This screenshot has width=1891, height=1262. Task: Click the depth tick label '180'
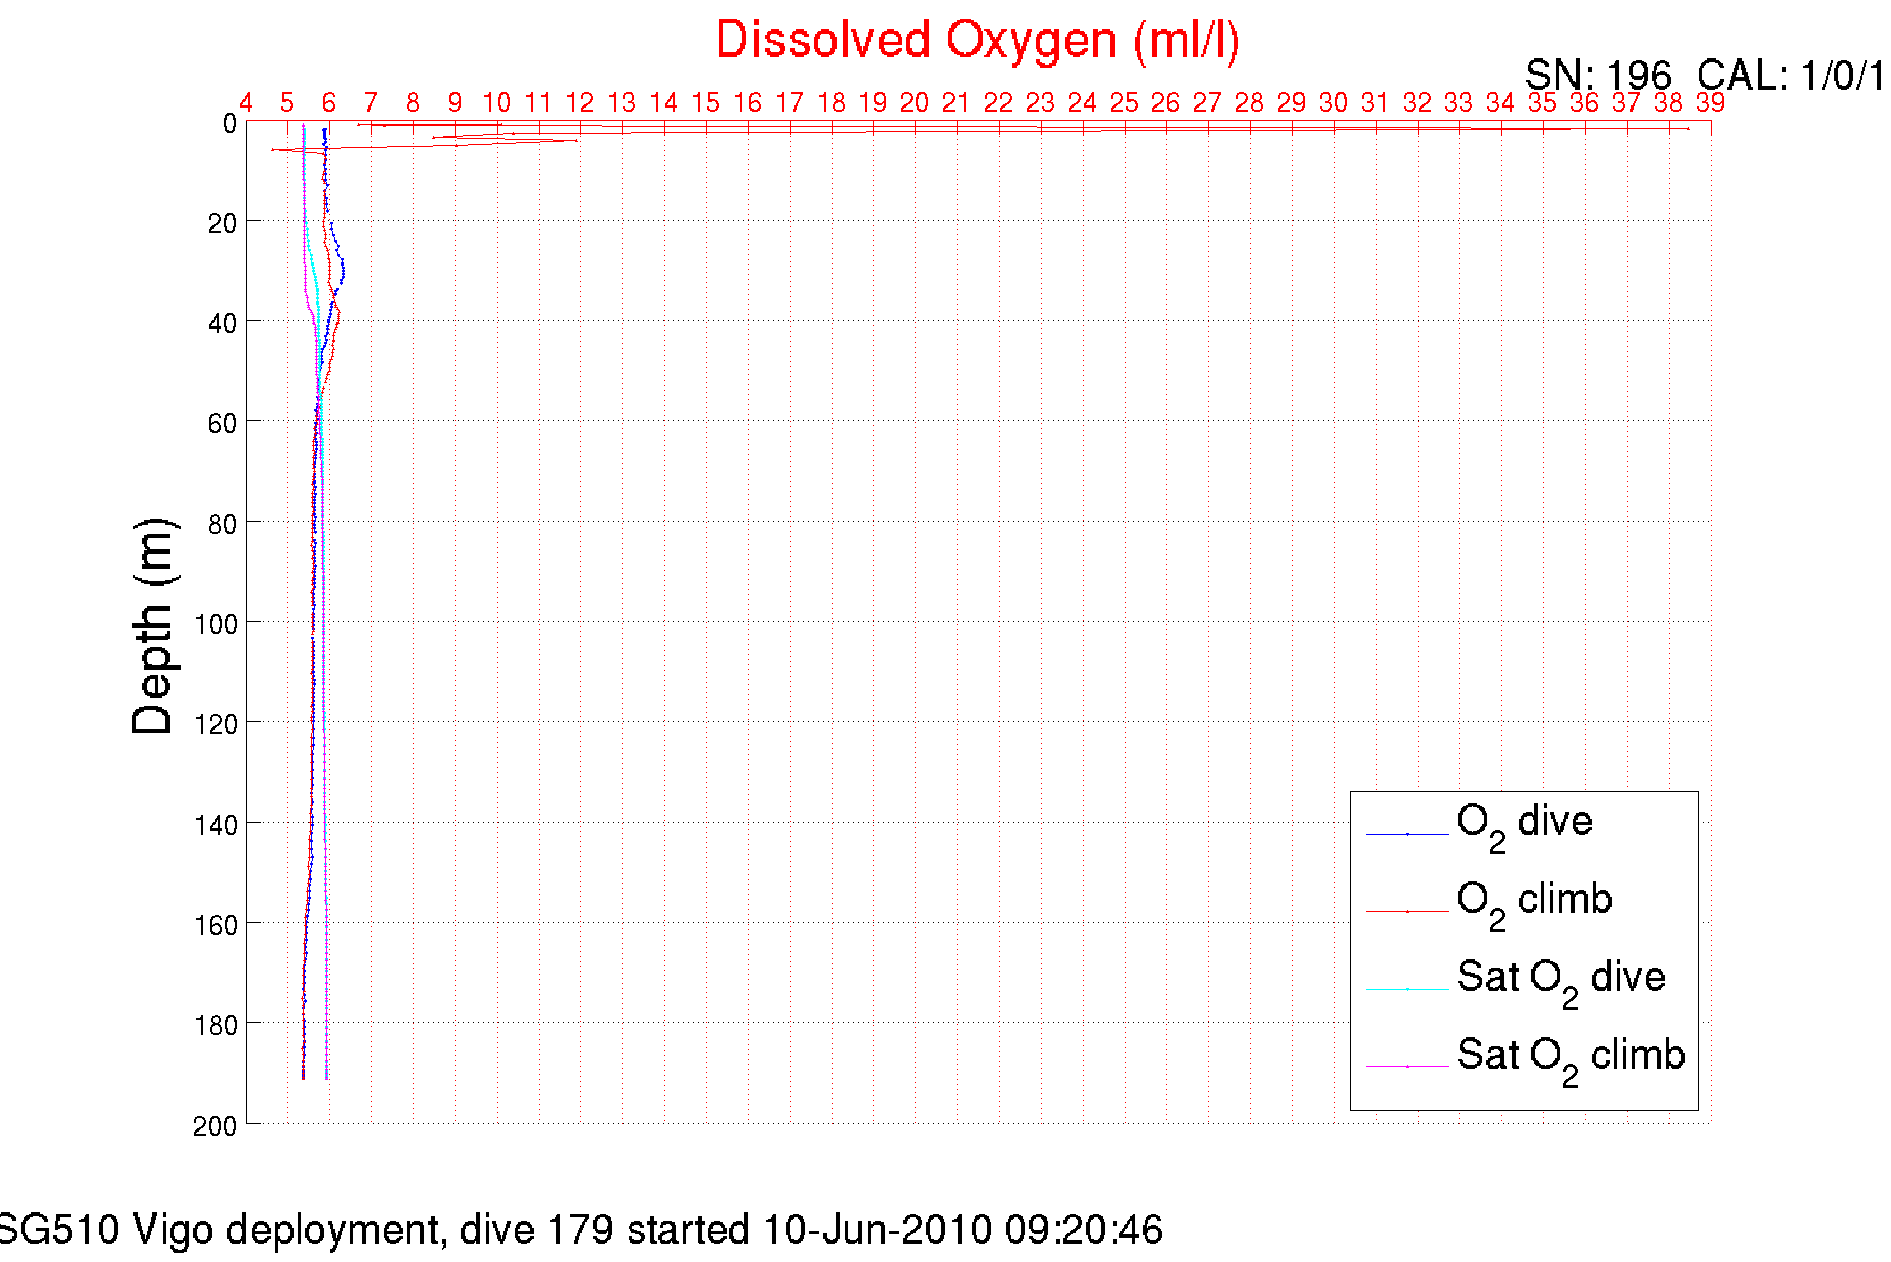tap(216, 1026)
